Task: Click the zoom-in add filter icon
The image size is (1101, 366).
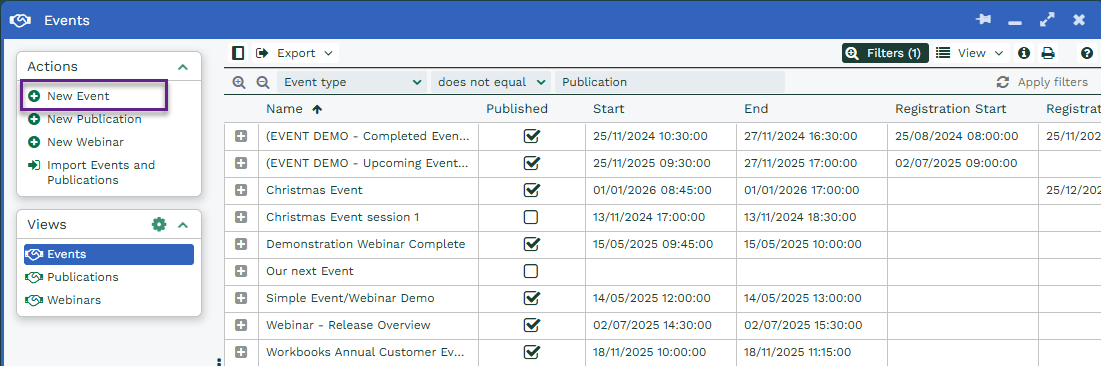Action: 239,82
